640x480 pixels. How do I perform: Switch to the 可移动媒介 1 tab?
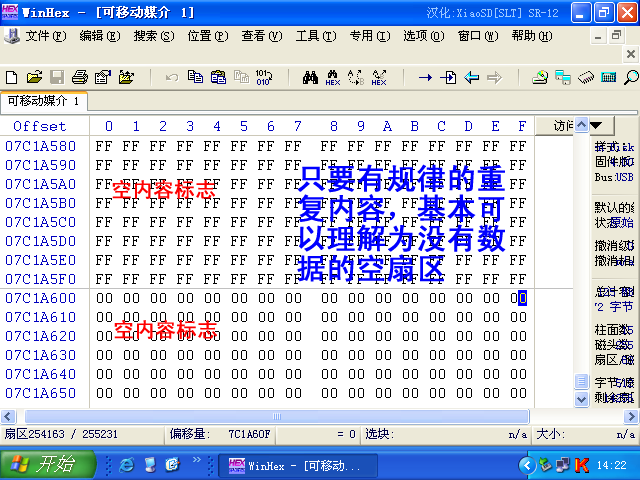click(x=43, y=101)
